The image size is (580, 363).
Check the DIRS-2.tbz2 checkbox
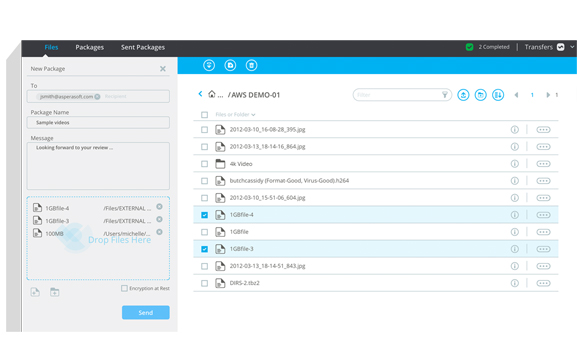[x=204, y=283]
